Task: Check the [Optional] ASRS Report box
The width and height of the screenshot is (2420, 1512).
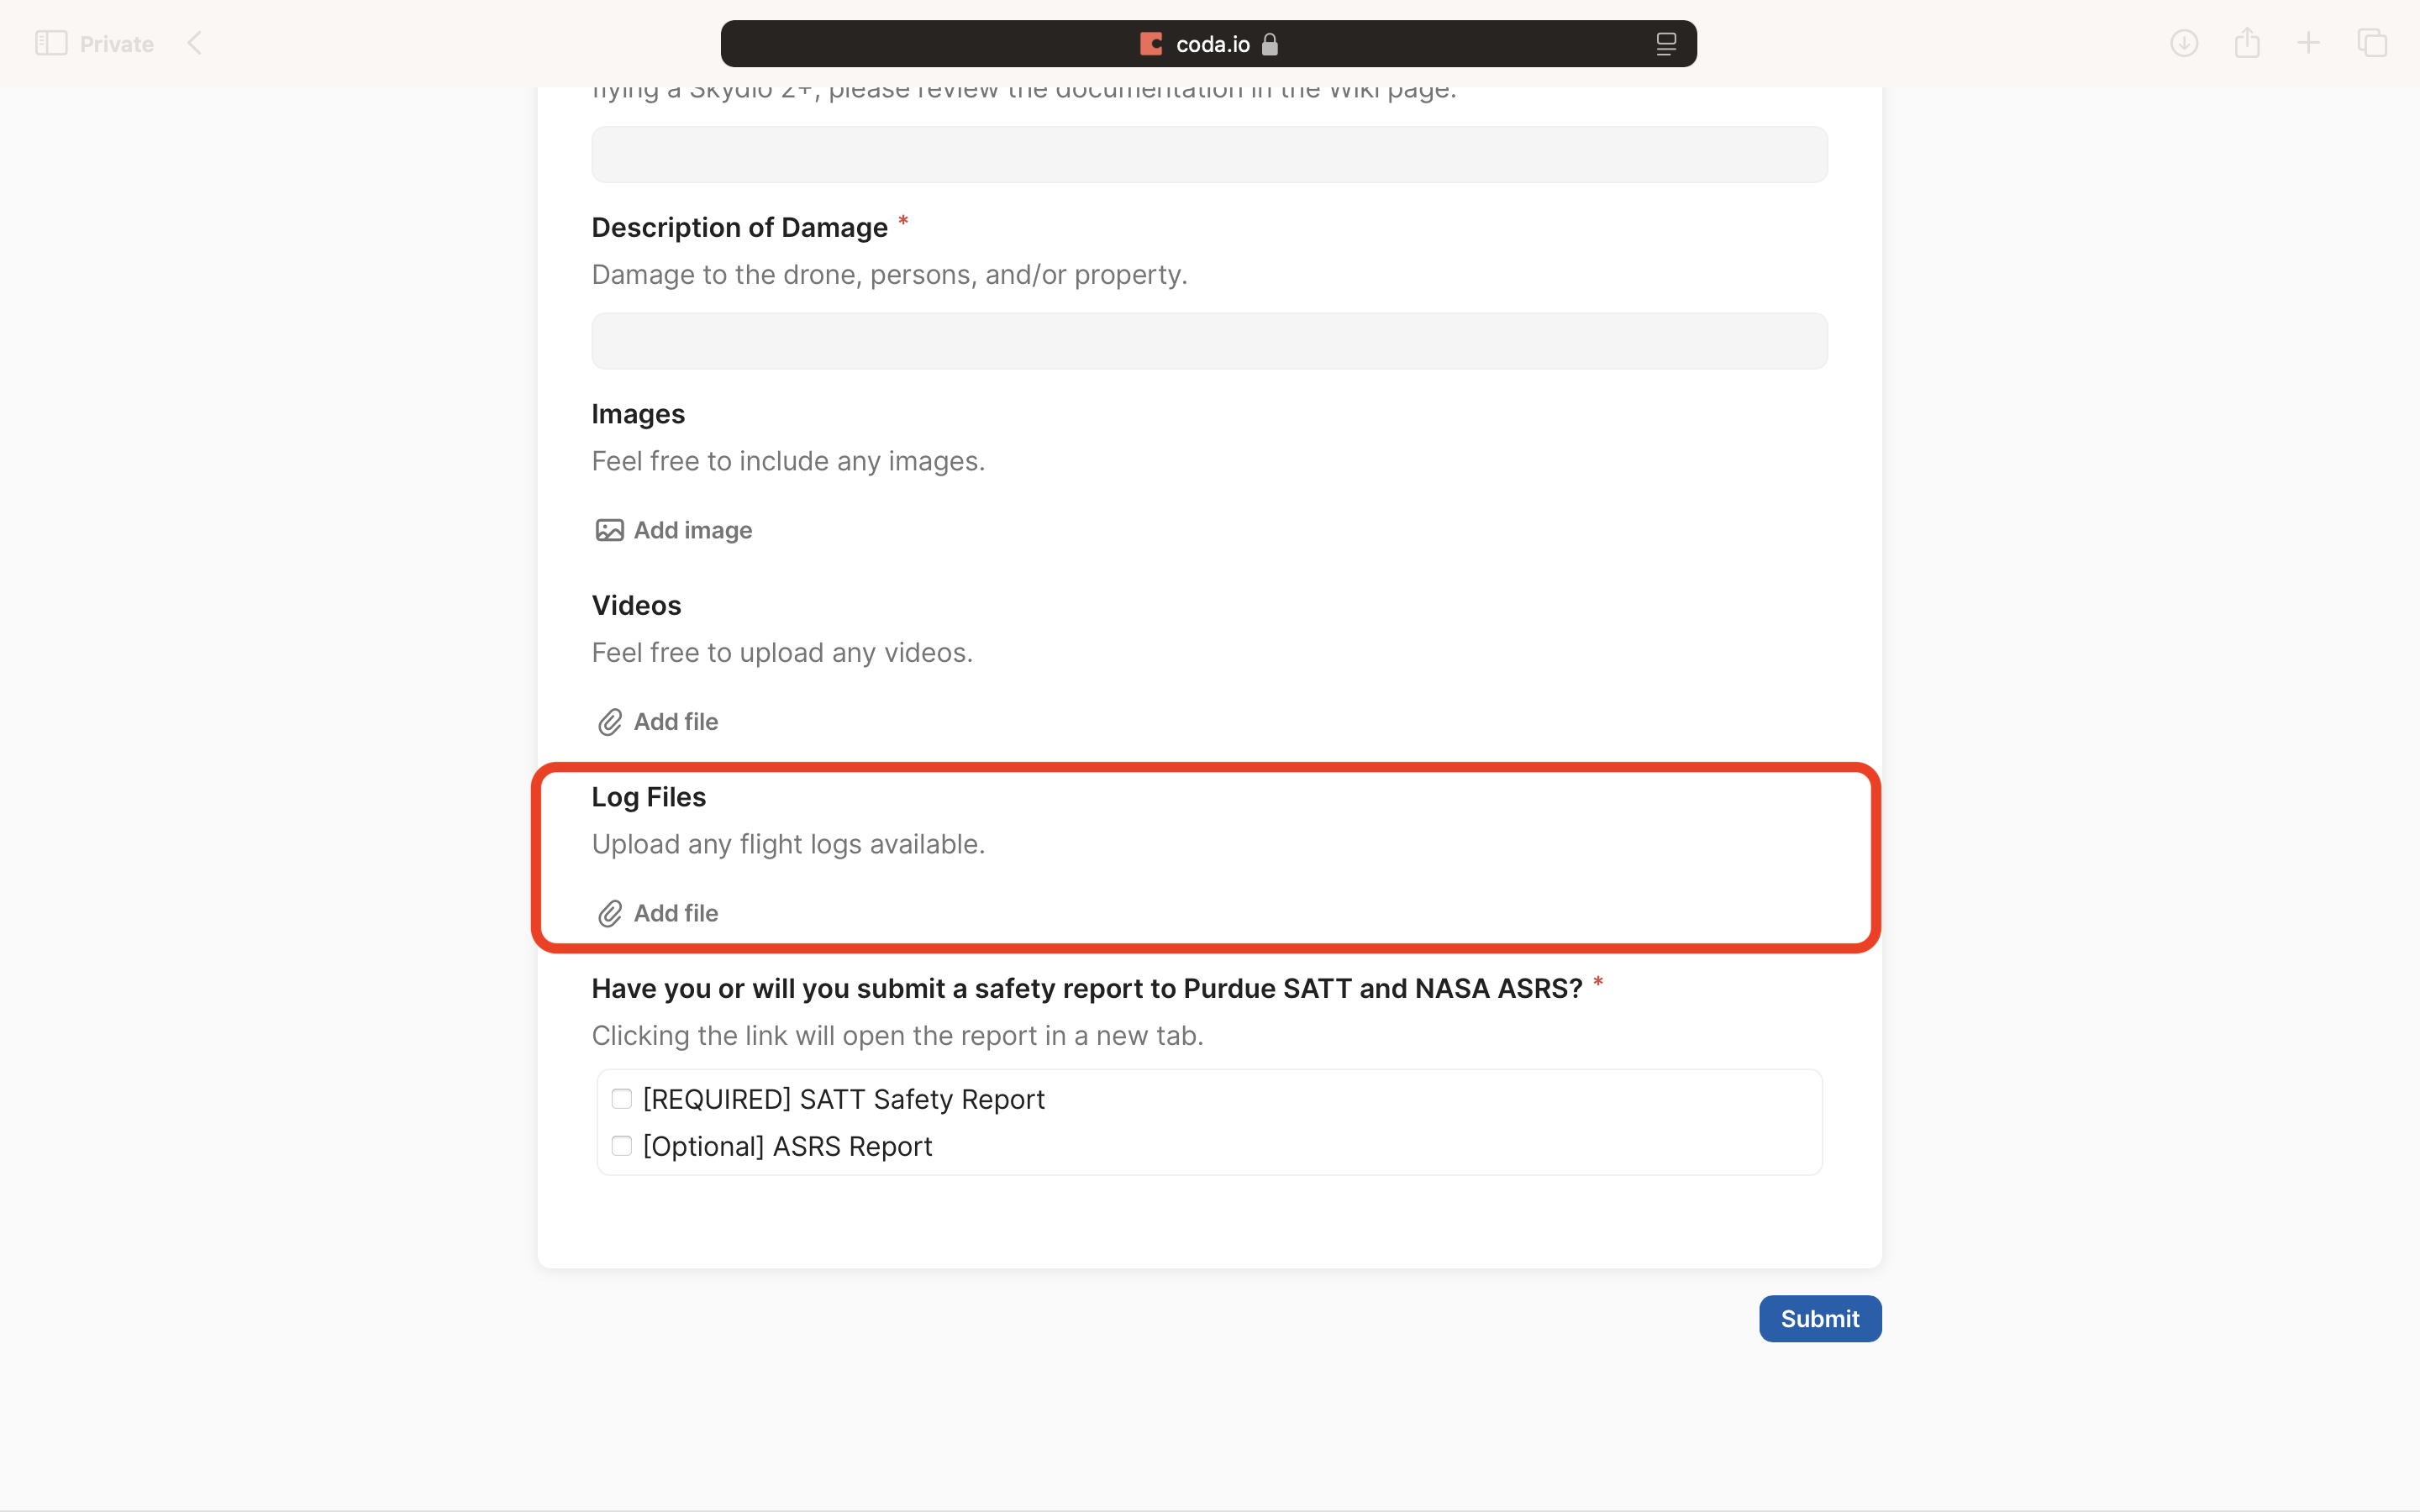Action: click(622, 1145)
